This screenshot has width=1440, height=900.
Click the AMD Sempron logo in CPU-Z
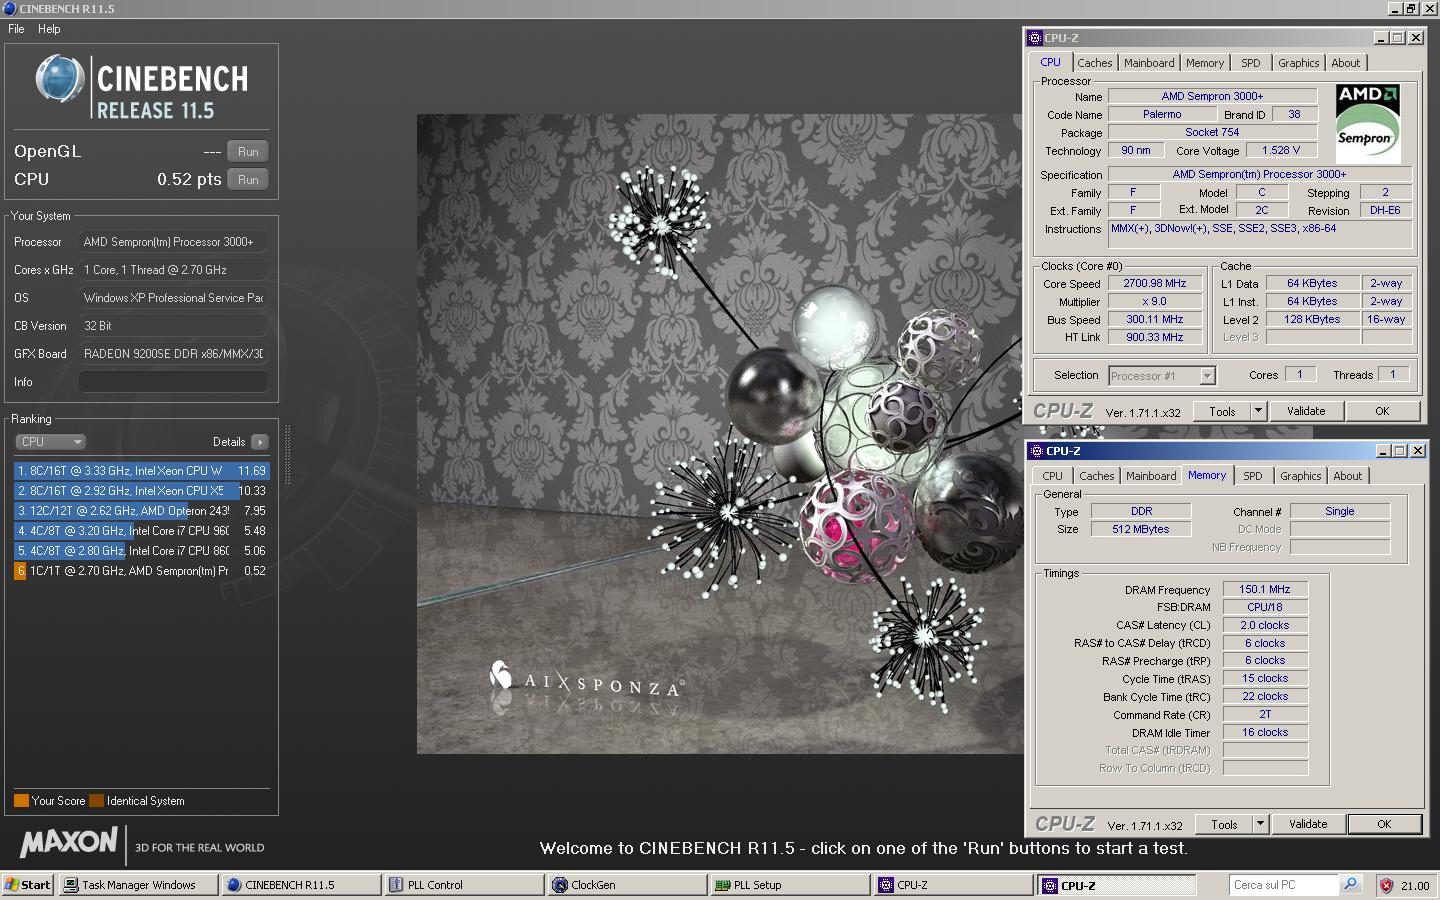[1368, 123]
